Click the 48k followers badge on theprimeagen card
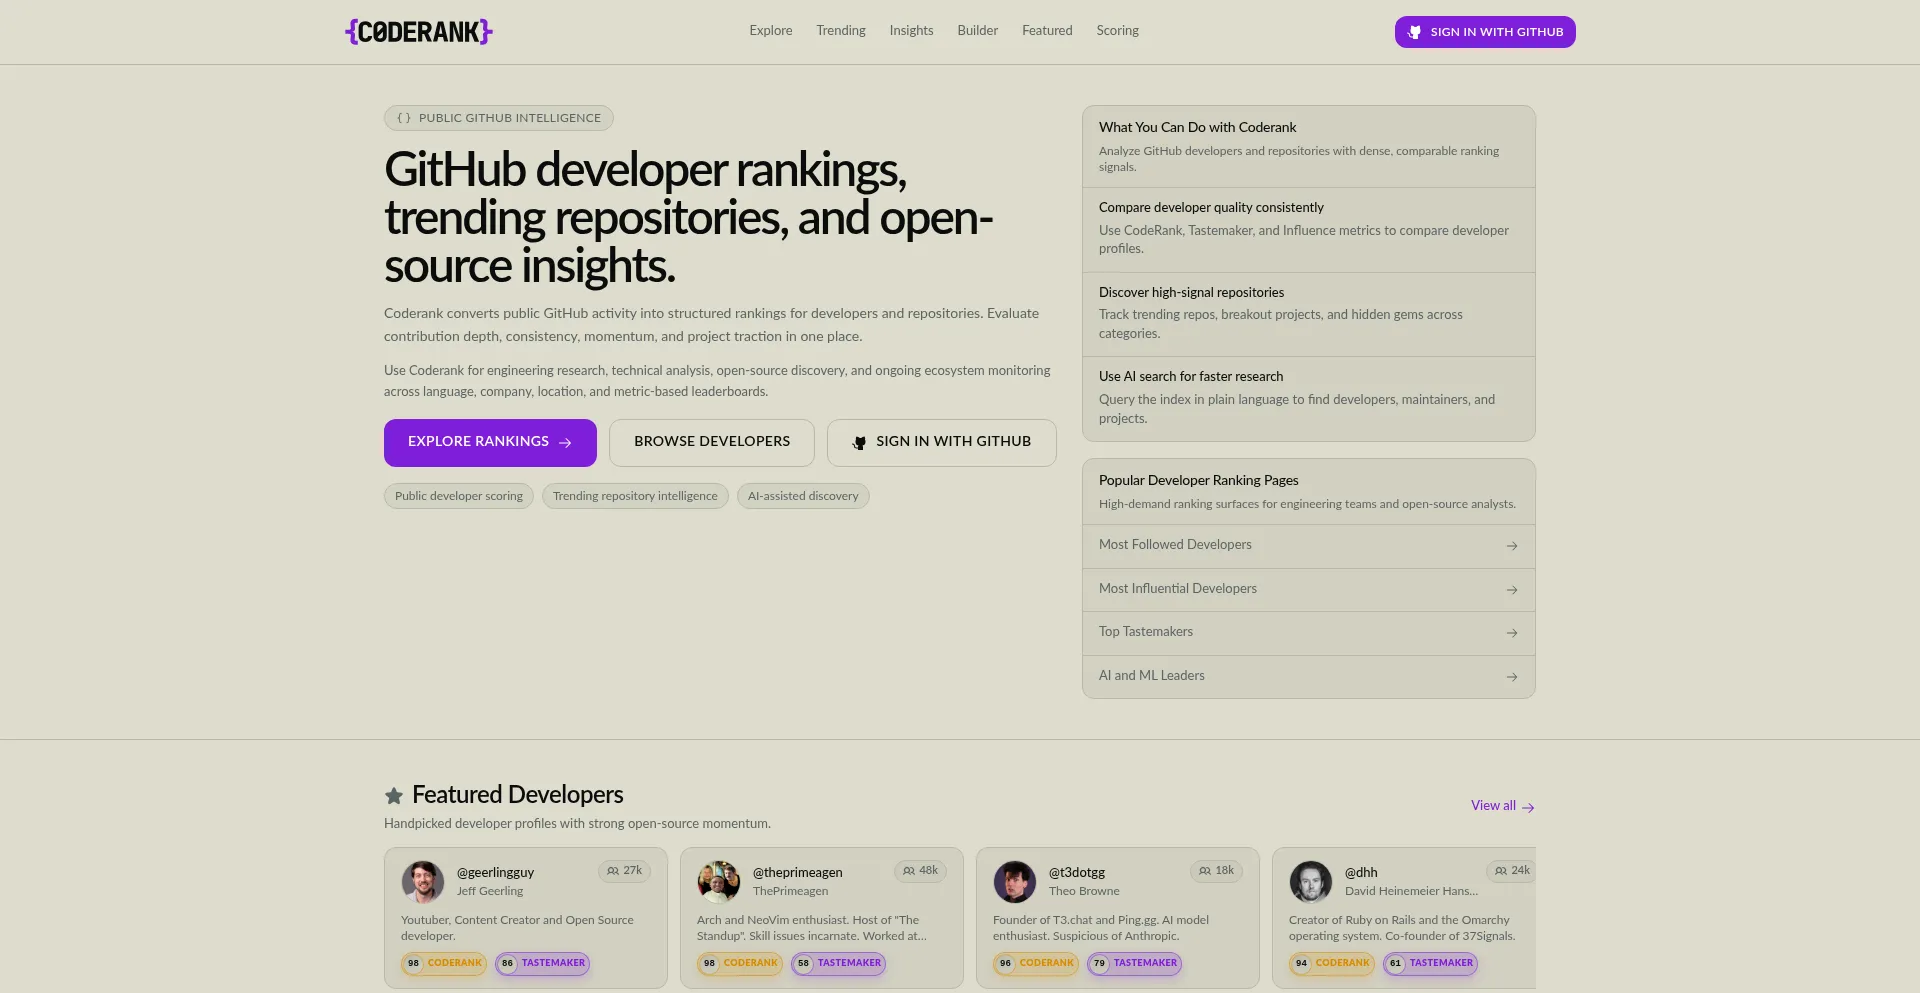1920x993 pixels. pos(921,871)
